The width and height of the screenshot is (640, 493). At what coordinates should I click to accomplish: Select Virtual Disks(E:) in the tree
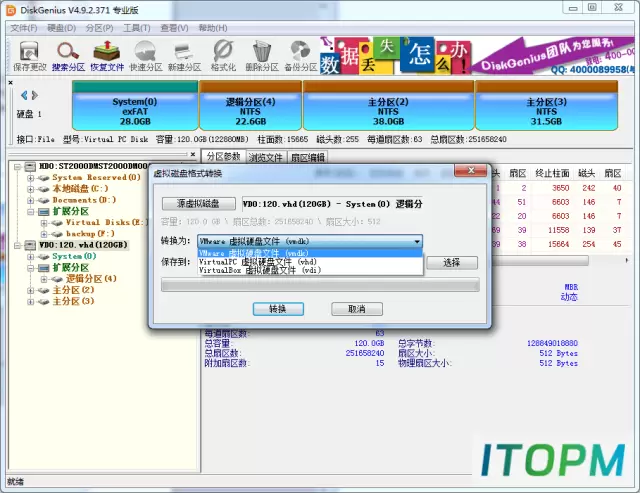tap(105, 222)
